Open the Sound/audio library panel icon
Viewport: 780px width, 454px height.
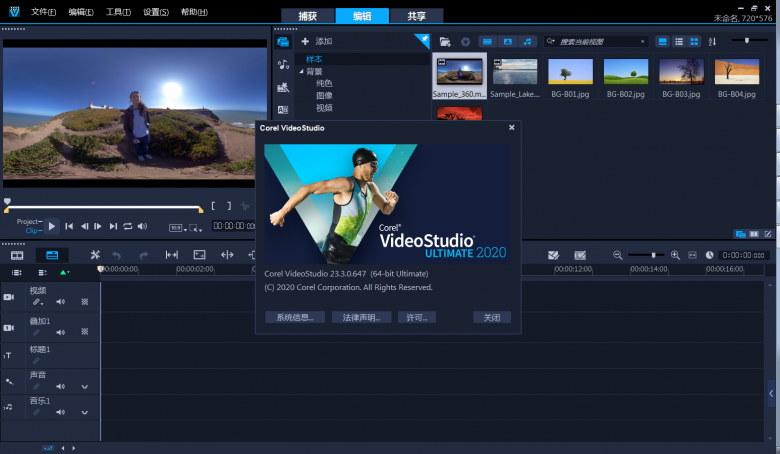283,64
